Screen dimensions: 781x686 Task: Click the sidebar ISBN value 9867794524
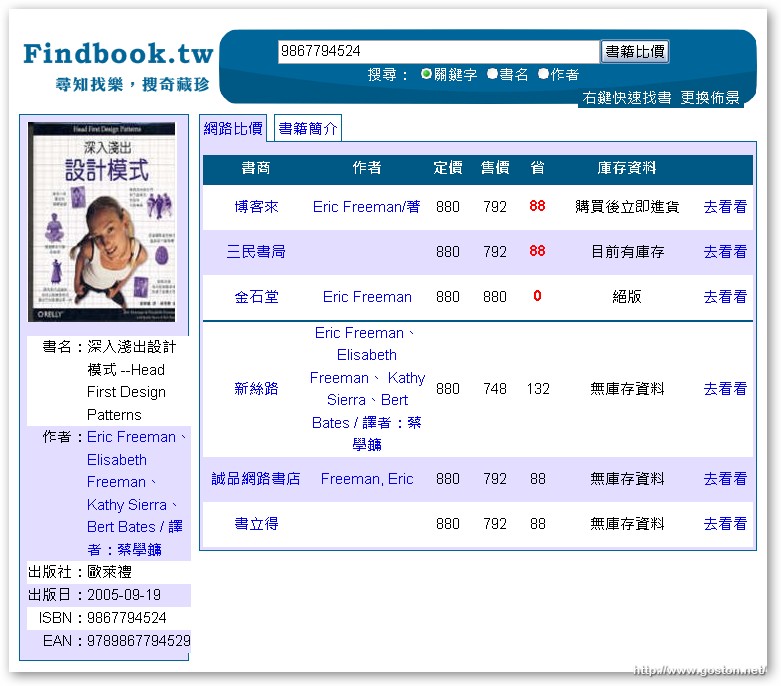(127, 618)
